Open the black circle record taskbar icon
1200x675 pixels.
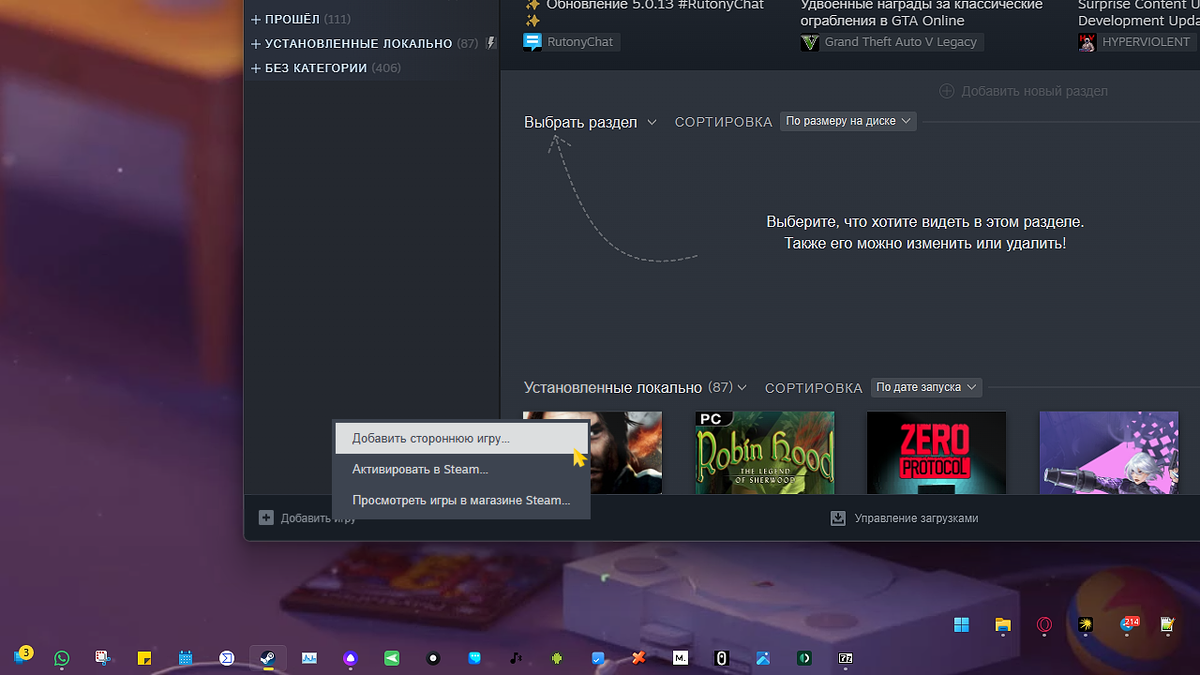pyautogui.click(x=433, y=658)
